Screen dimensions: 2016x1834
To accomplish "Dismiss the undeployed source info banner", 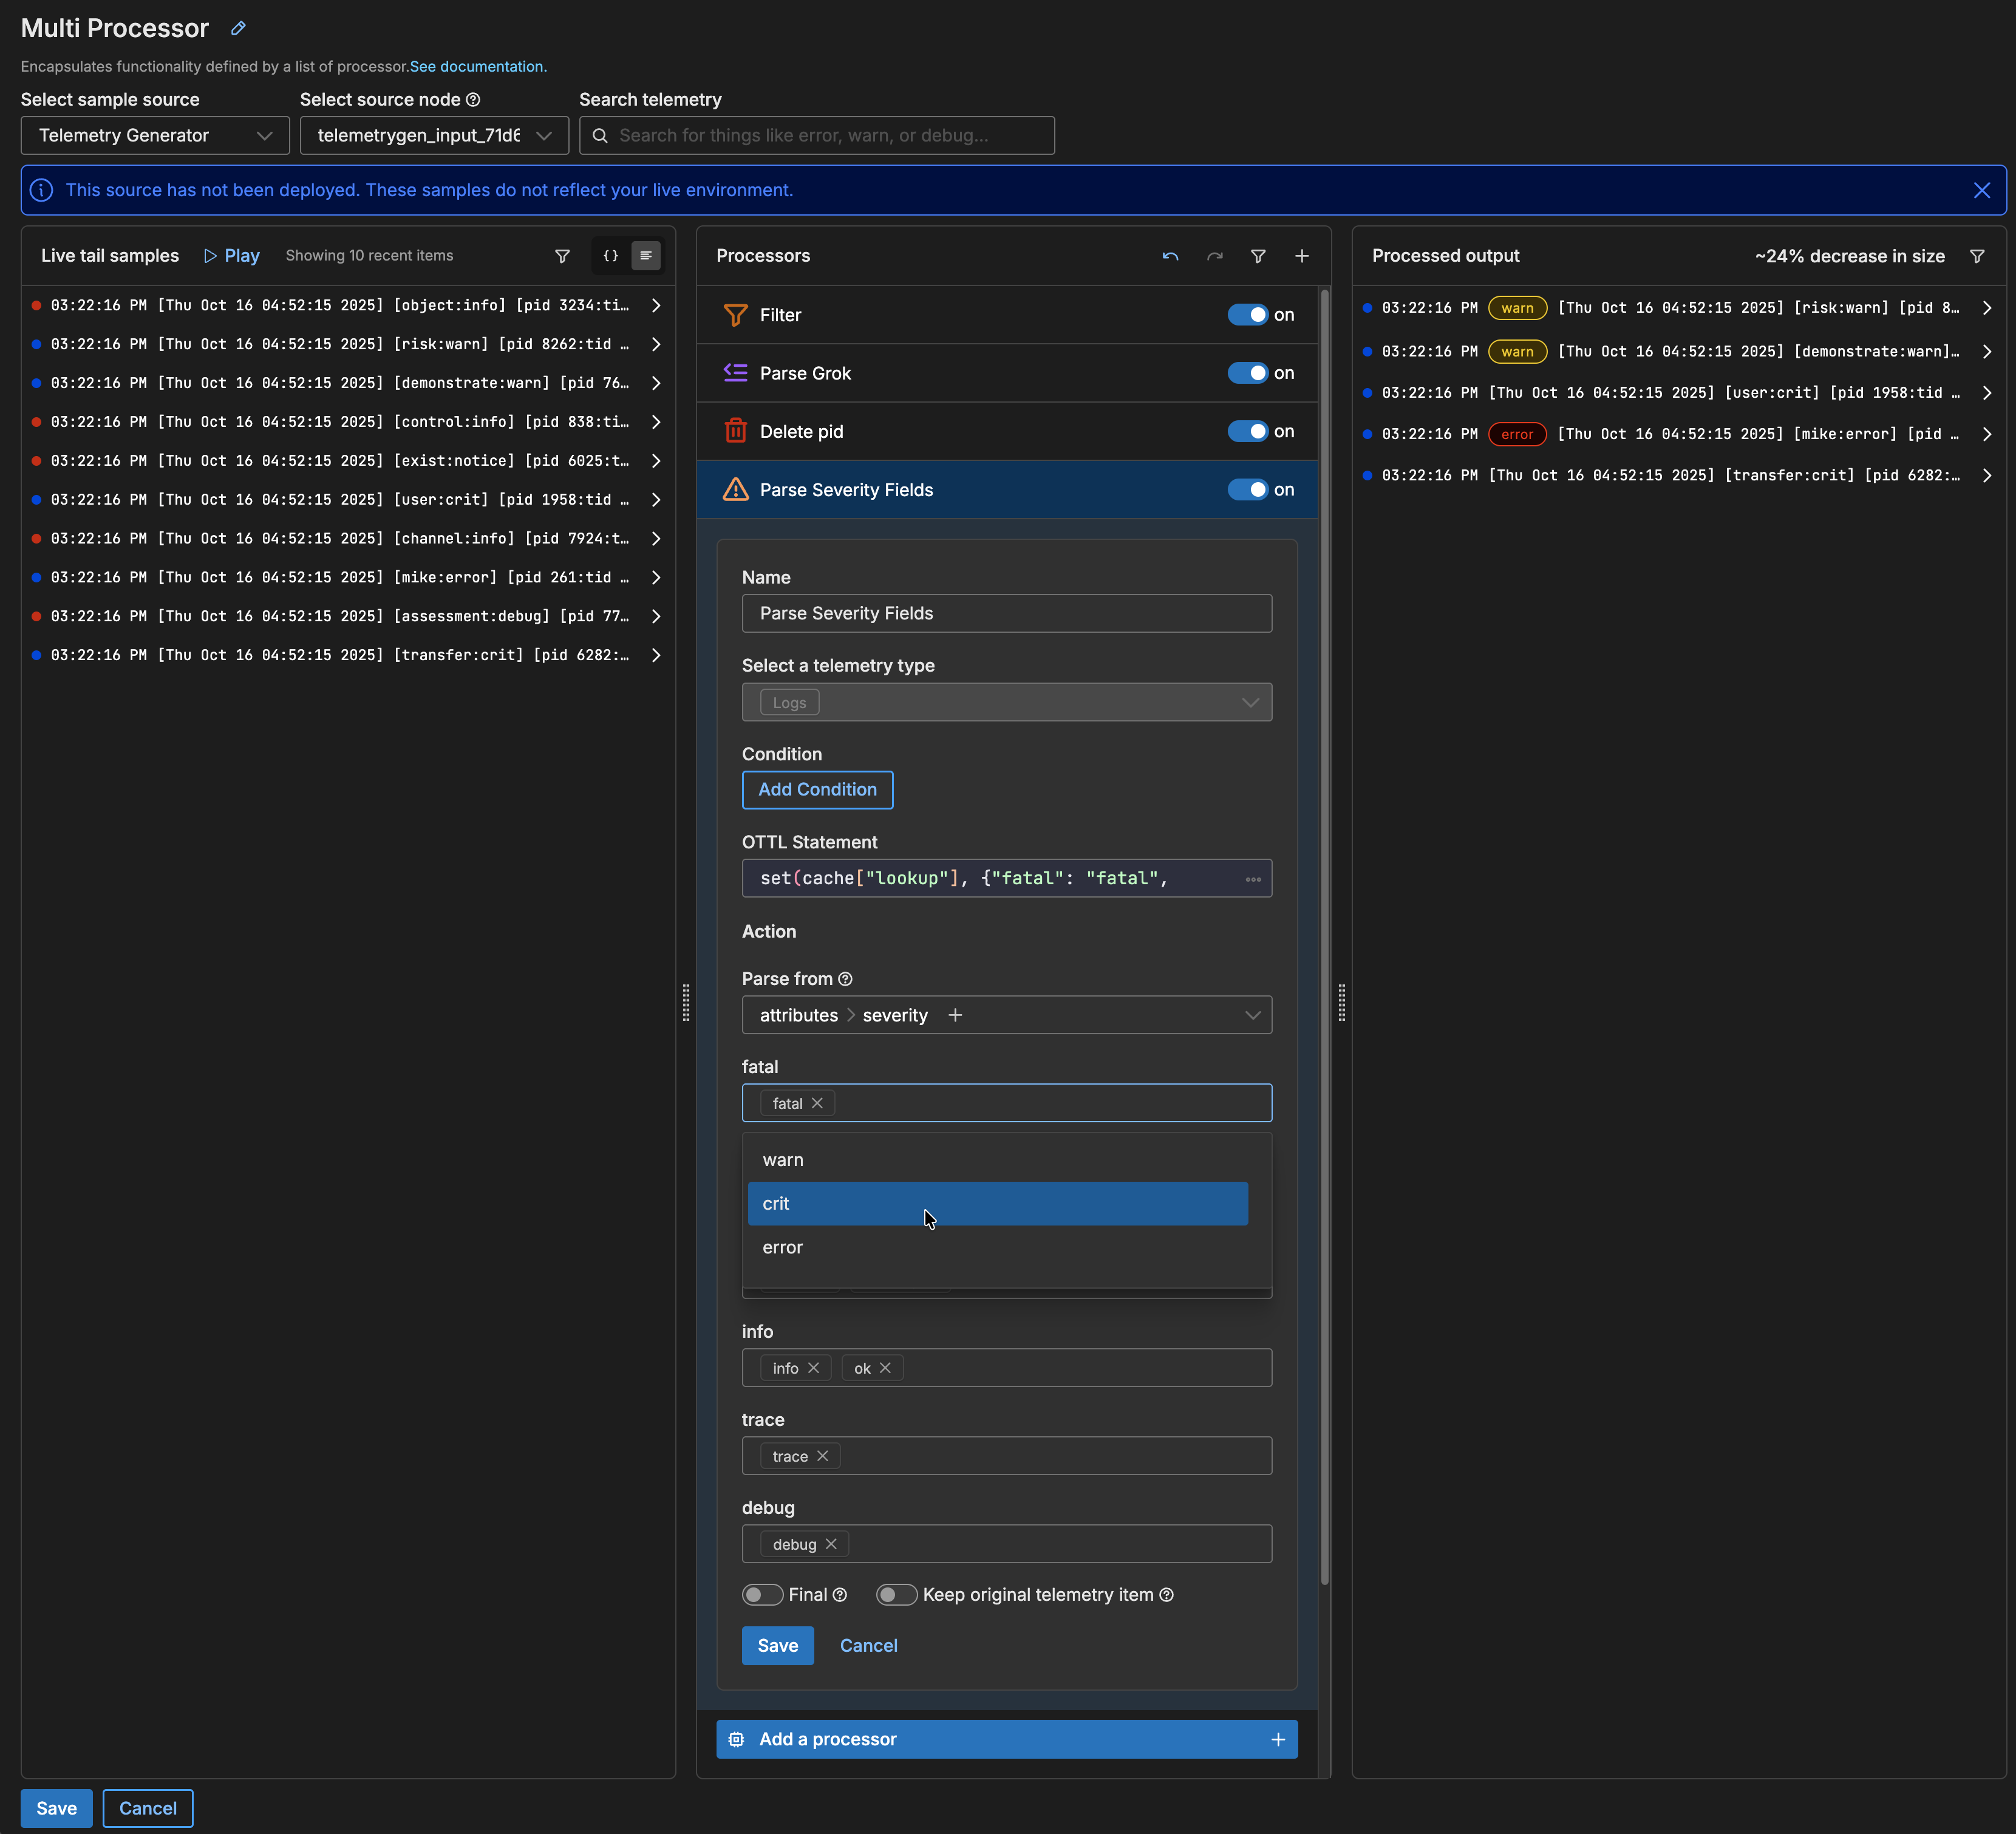I will pos(1981,190).
